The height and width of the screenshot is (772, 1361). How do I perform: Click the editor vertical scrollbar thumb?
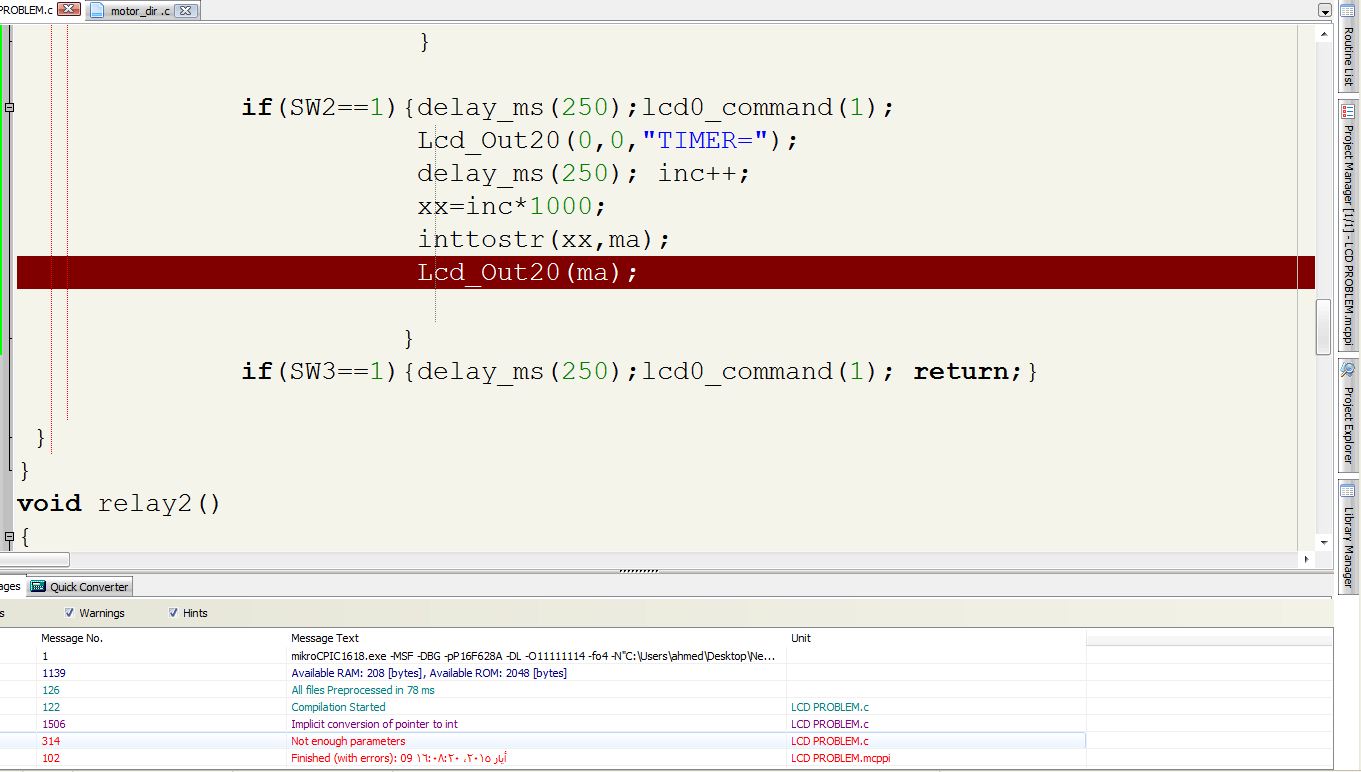[1324, 326]
